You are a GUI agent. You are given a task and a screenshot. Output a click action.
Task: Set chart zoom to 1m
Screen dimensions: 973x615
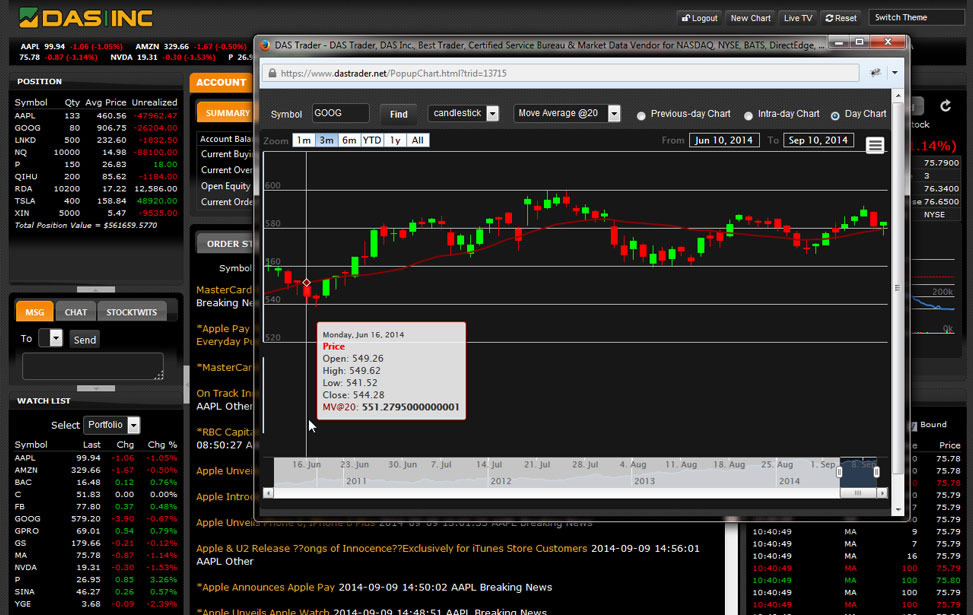[303, 140]
